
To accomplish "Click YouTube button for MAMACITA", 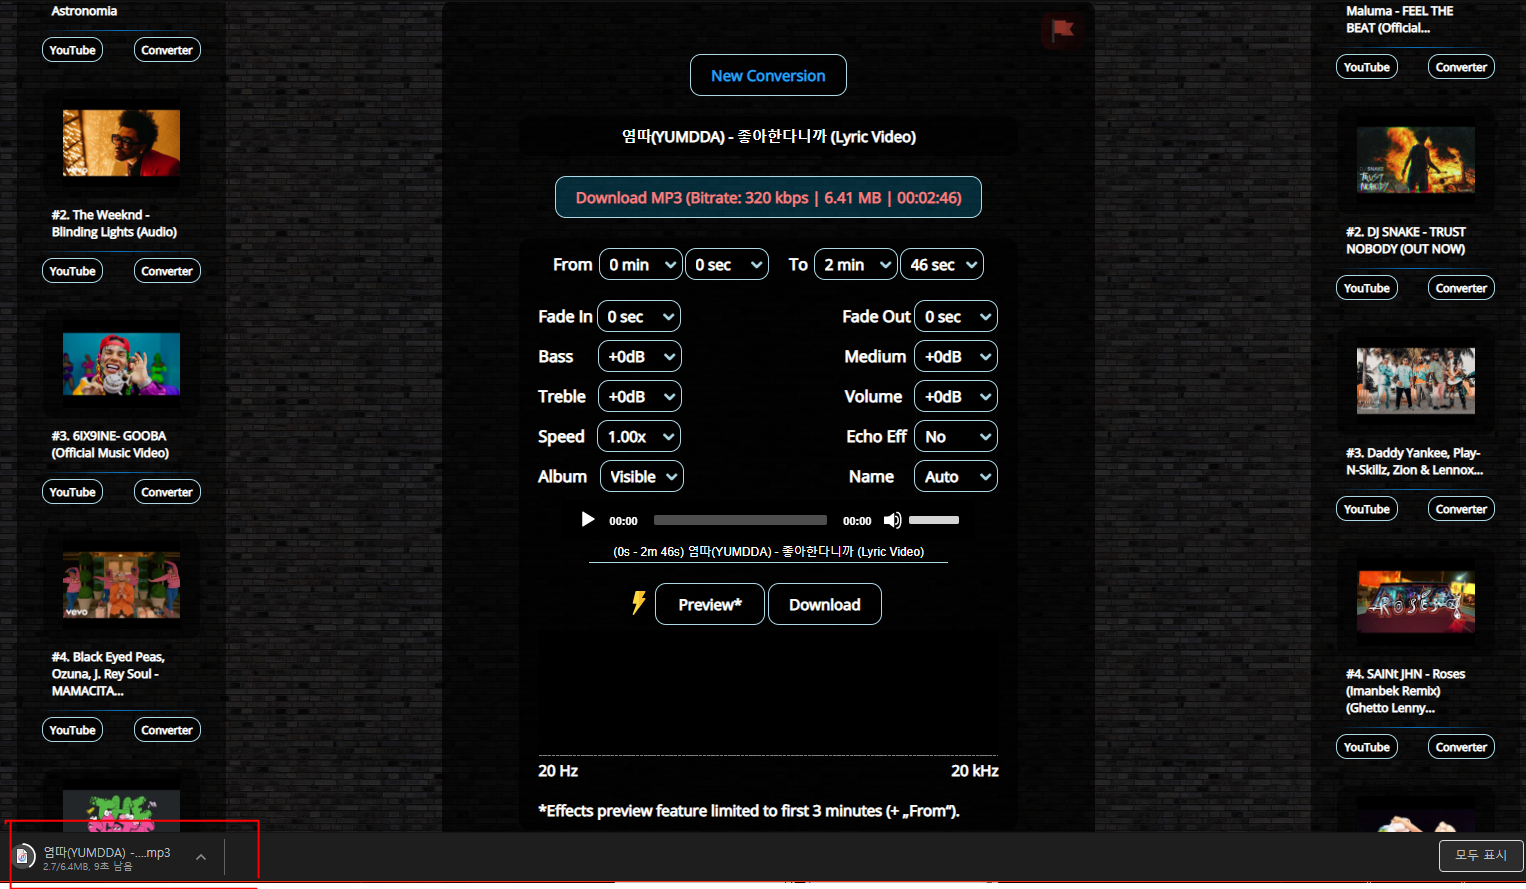I will point(72,730).
